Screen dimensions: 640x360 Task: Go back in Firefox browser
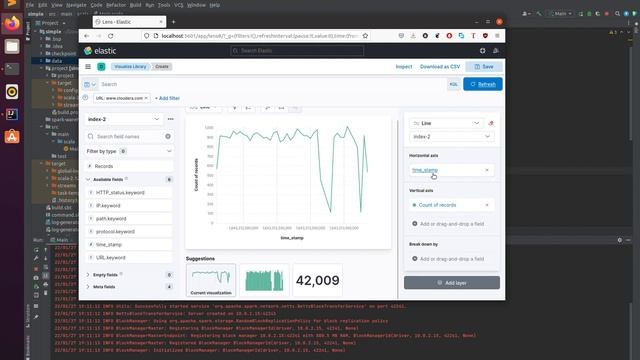(87, 36)
